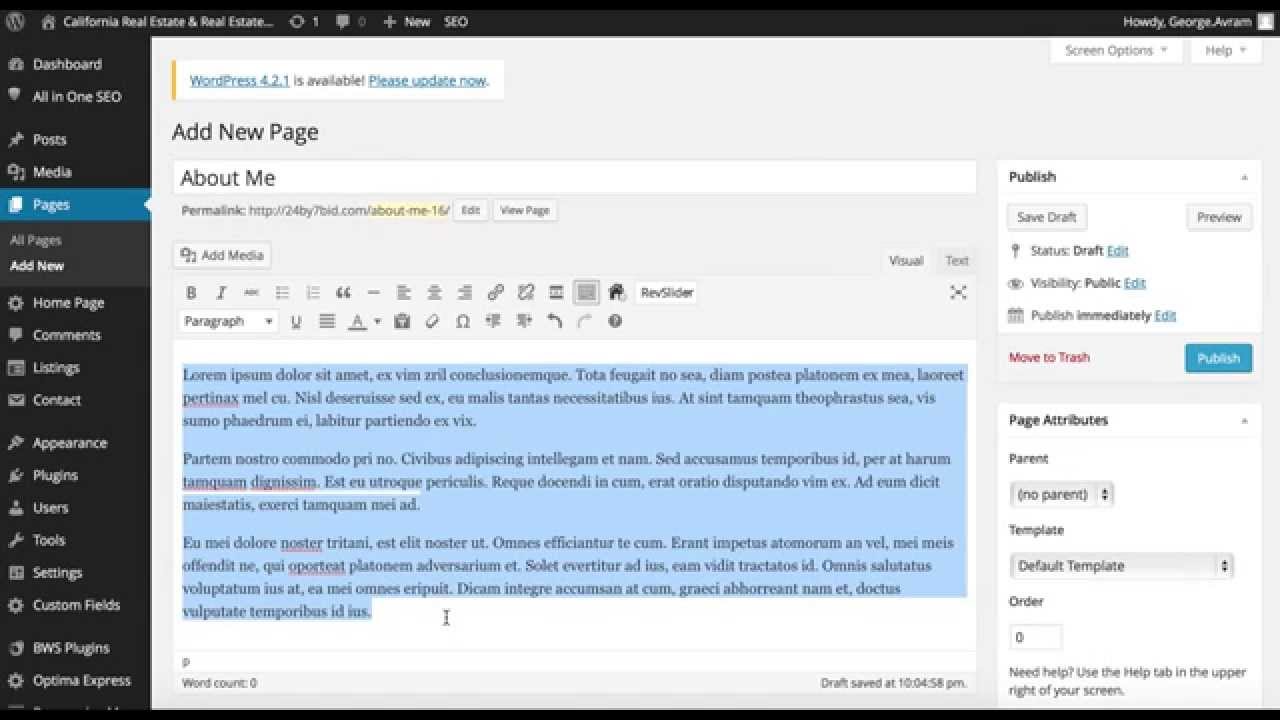This screenshot has width=1280, height=720.
Task: Click the house icon in editor toolbar
Action: 616,293
